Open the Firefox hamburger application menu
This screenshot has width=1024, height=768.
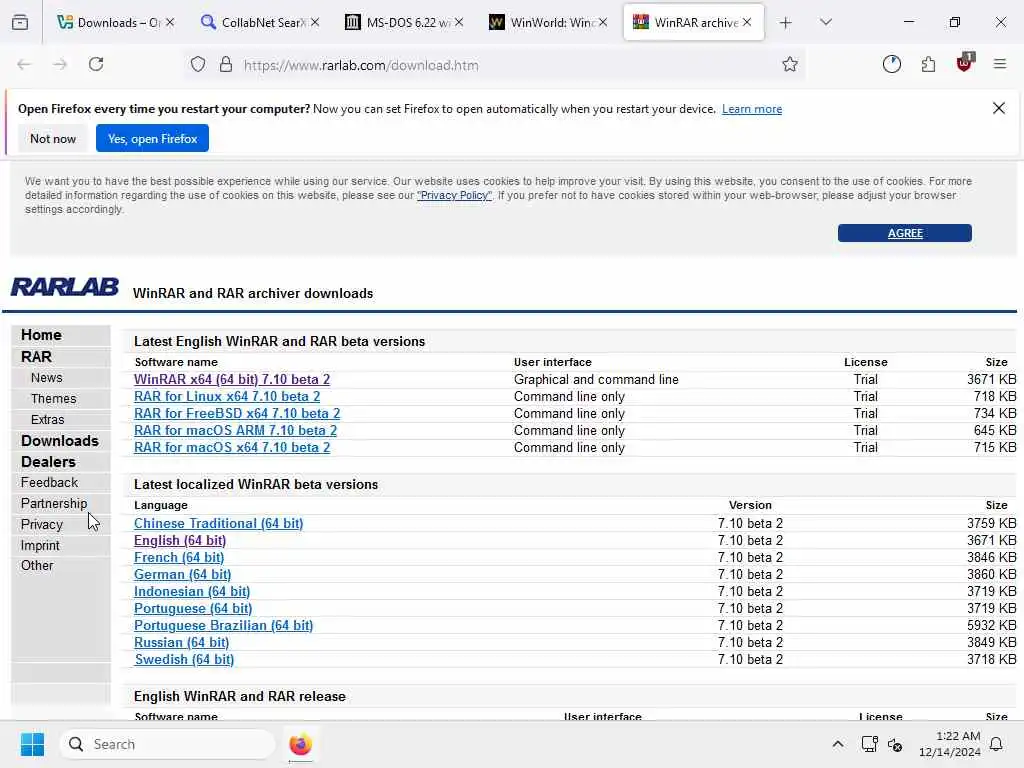point(1000,64)
